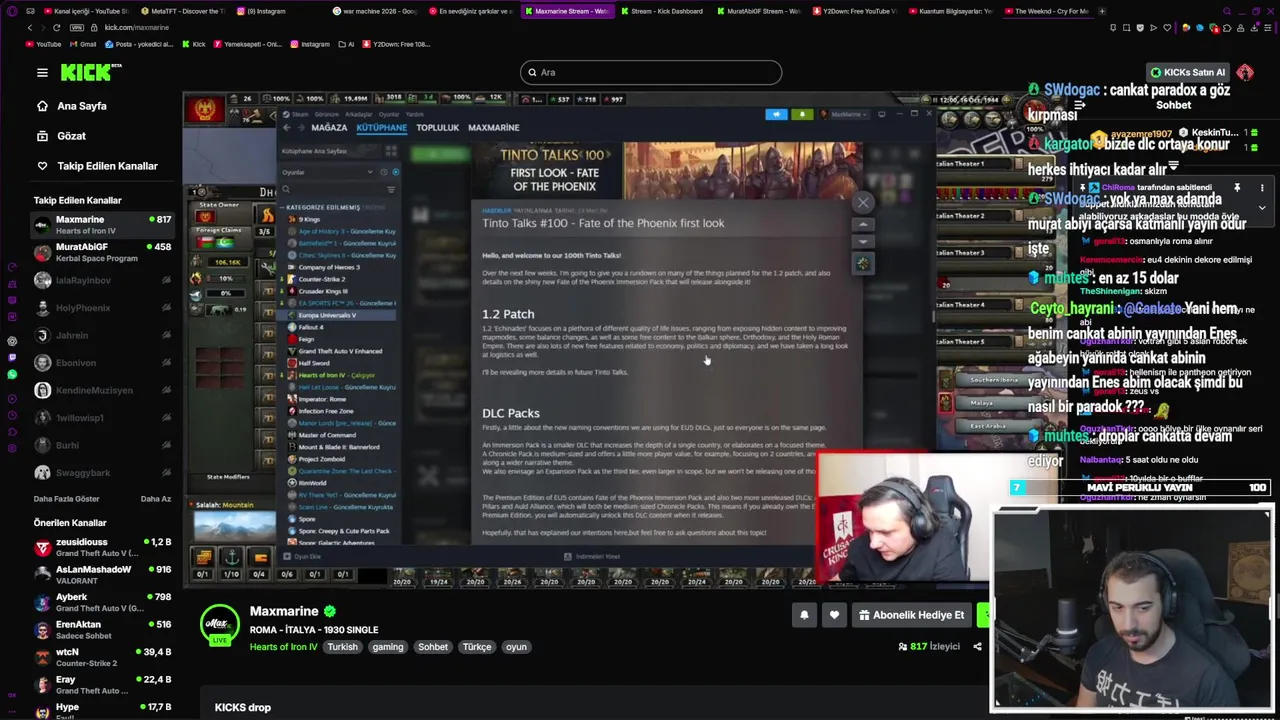Unpin icon on pinned chat message
The width and height of the screenshot is (1280, 720).
point(1237,187)
